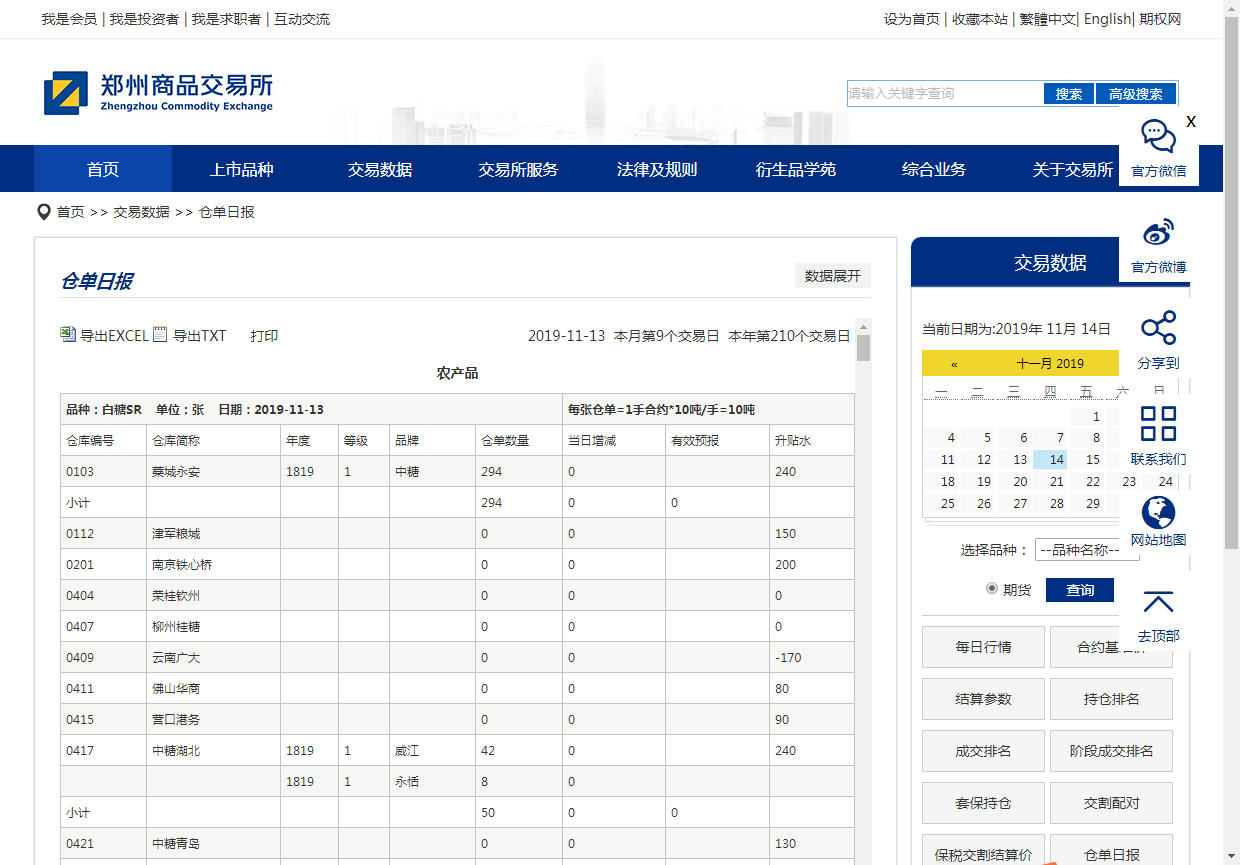Click 我是投资者 top link
The image size is (1240, 865).
[144, 19]
